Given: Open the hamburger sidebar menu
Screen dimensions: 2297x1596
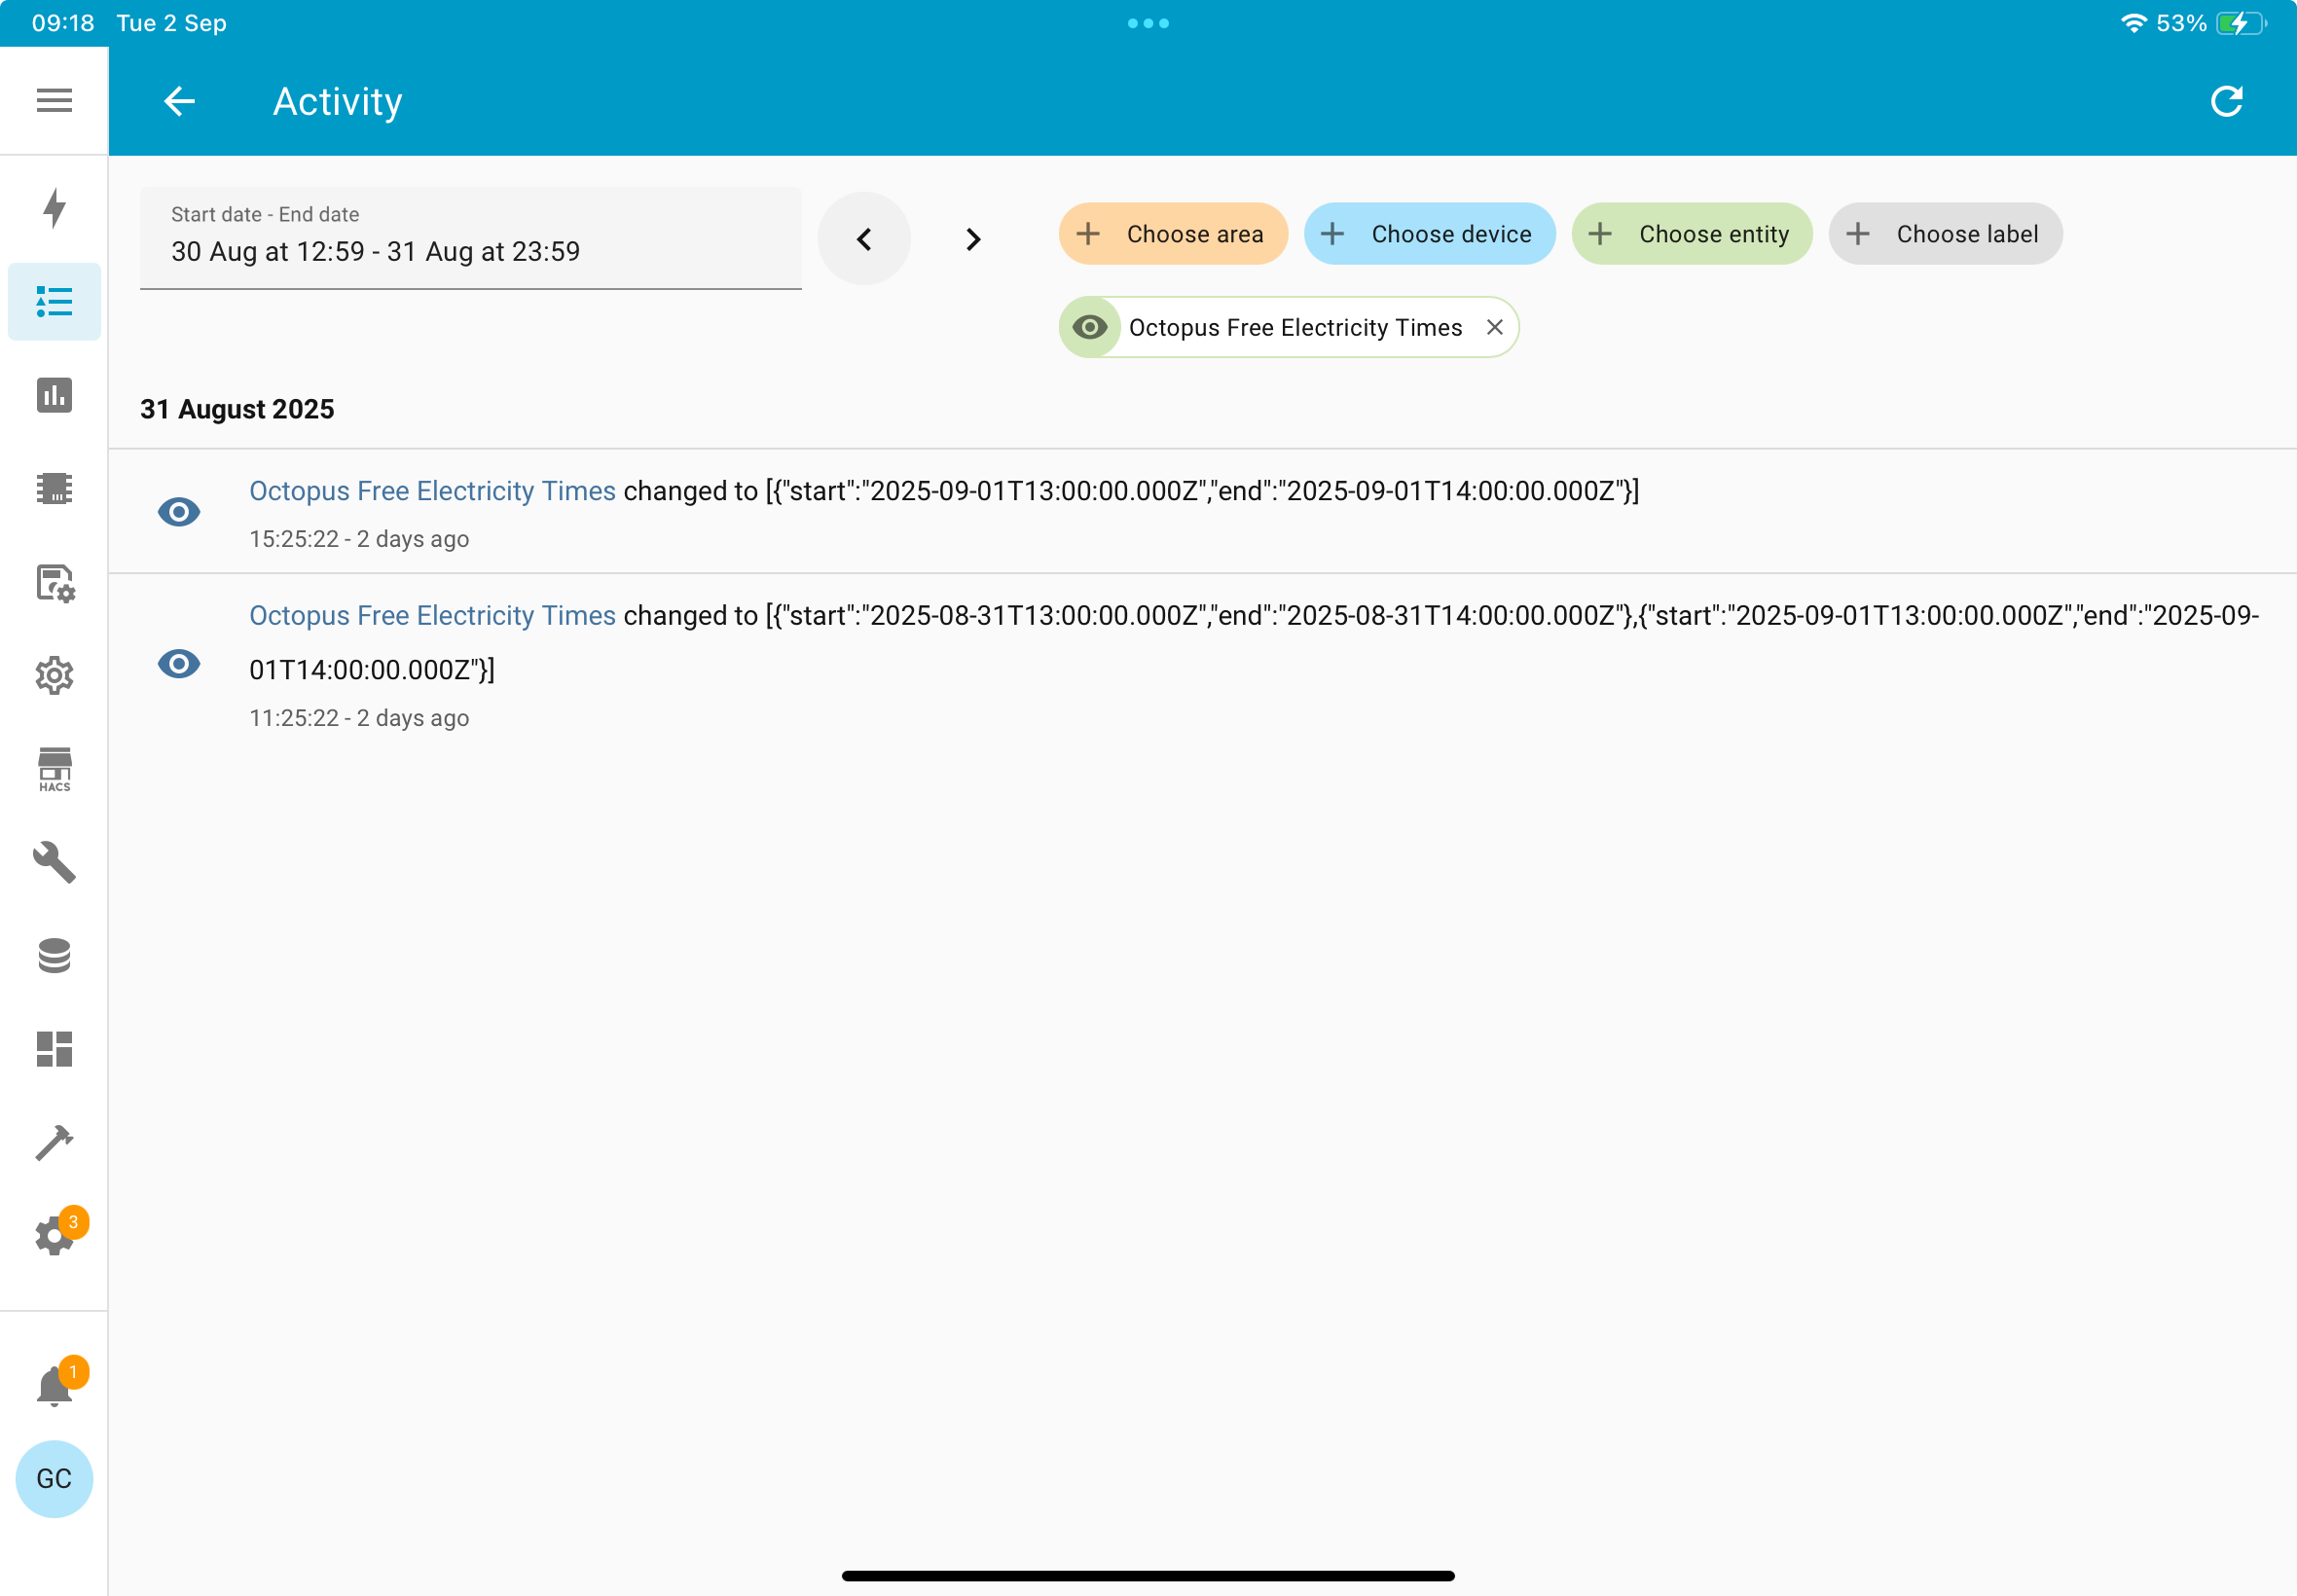Looking at the screenshot, I should pos(54,100).
